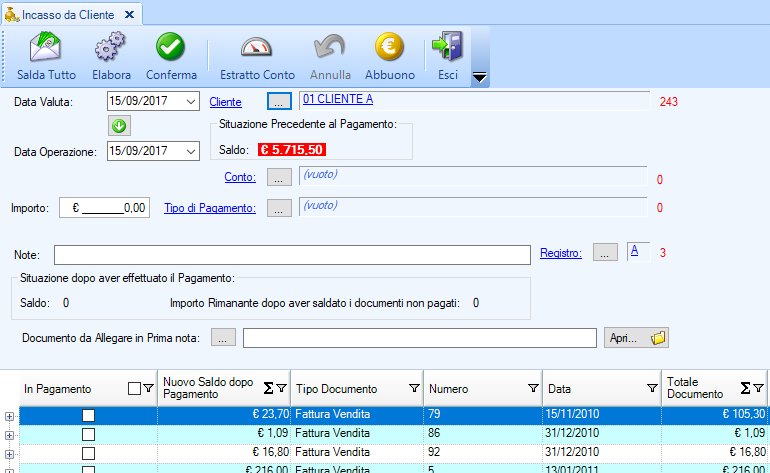Check In Pagamento box for invoice 79
This screenshot has height=473, width=770.
tap(88, 415)
